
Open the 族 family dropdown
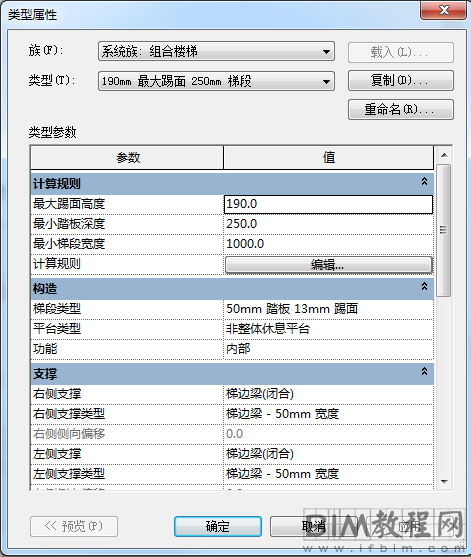coord(216,51)
